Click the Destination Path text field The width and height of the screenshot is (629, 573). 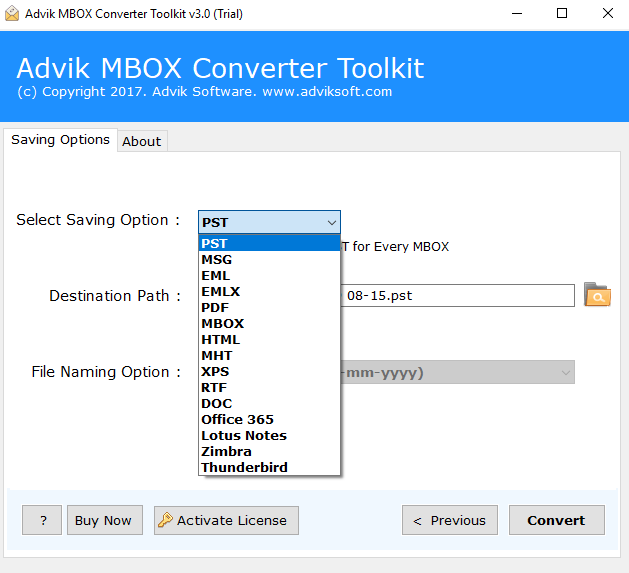[x=457, y=296]
